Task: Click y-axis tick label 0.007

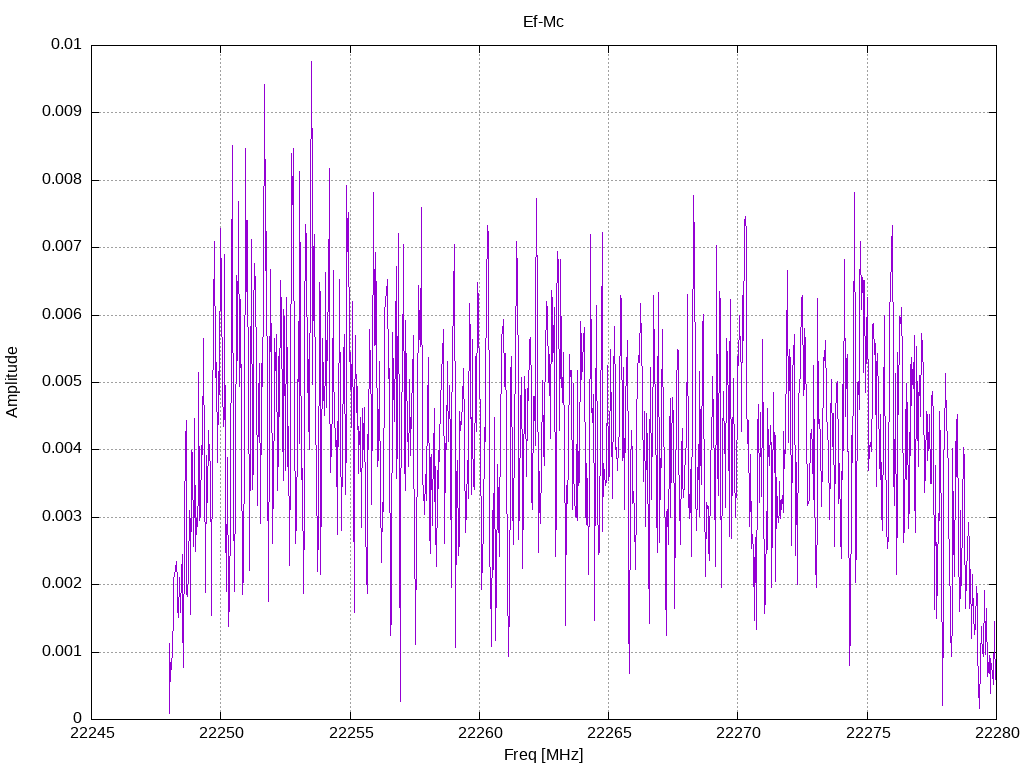Action: coord(62,246)
